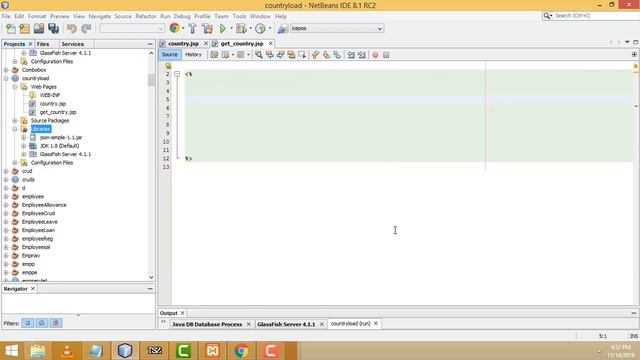Click the New File toolbar icon
The height and width of the screenshot is (360, 640).
pos(11,28)
